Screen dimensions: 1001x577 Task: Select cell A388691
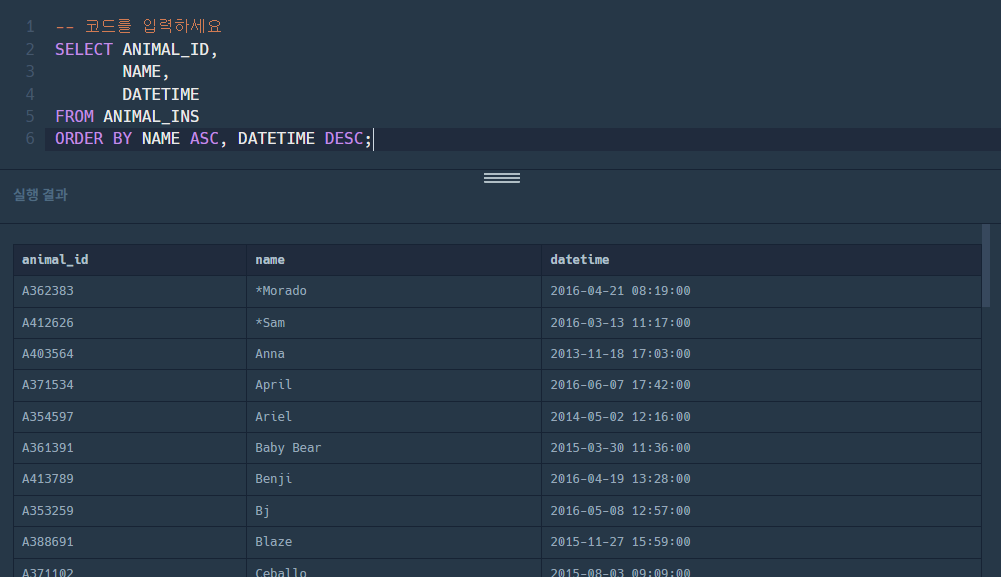pyautogui.click(x=130, y=542)
